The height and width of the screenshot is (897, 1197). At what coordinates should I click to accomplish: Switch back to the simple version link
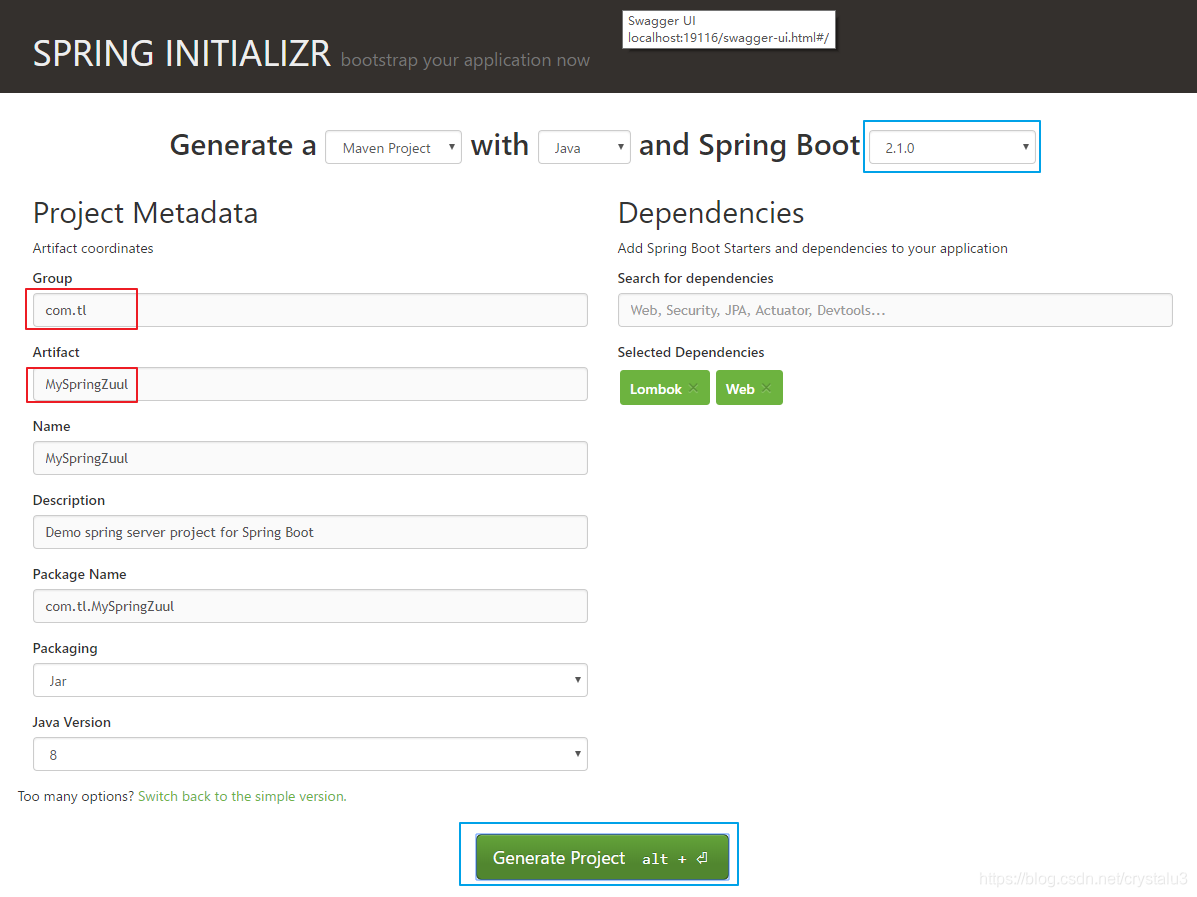coord(242,796)
